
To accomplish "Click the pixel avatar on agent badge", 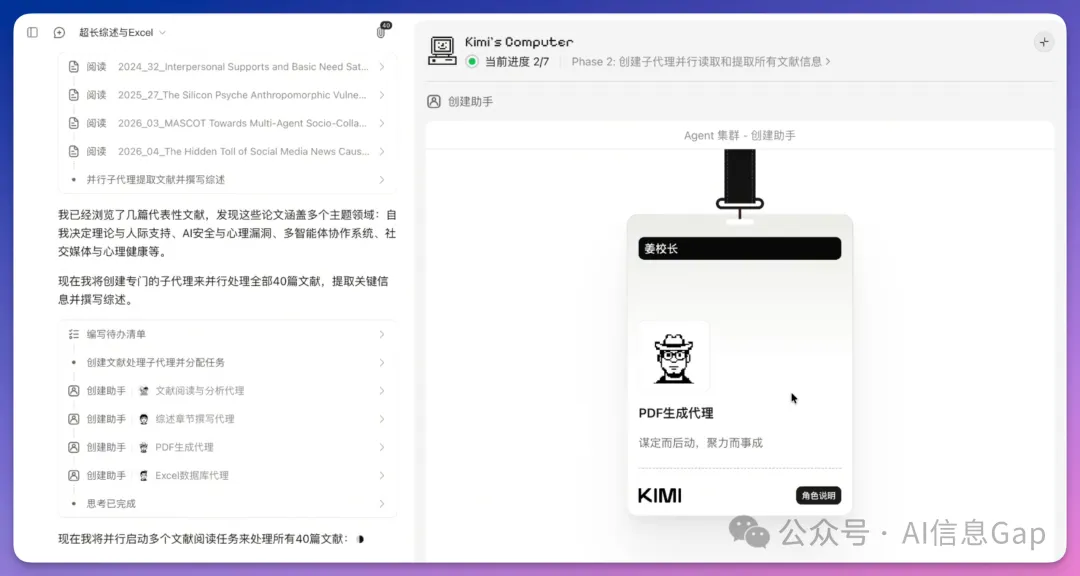I will (x=673, y=358).
